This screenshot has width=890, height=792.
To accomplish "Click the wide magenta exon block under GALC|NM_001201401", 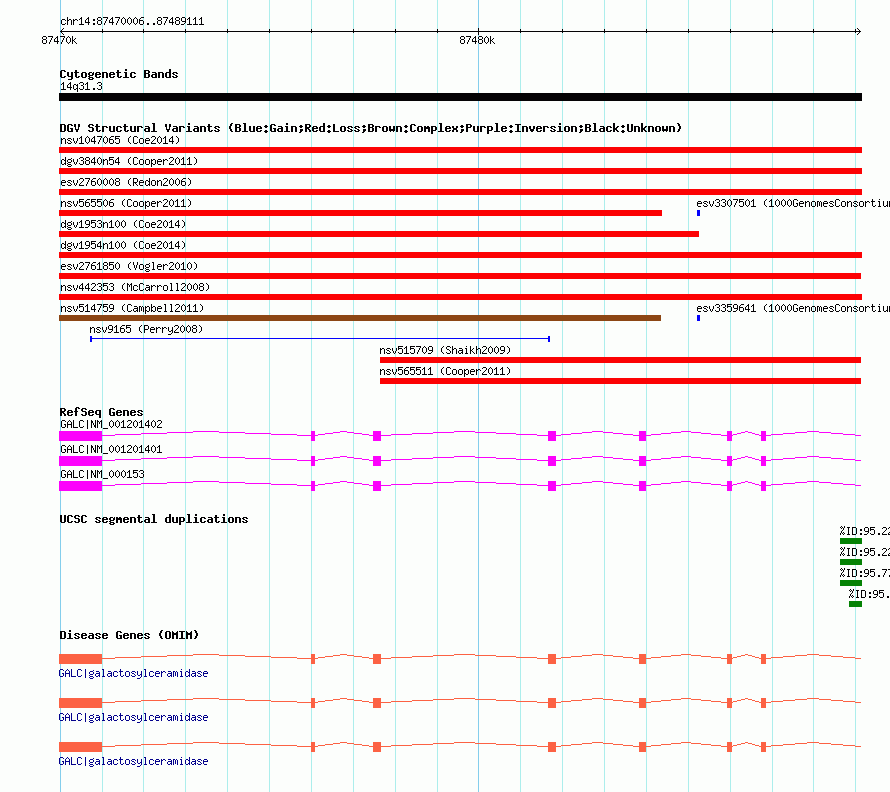I will tap(81, 461).
